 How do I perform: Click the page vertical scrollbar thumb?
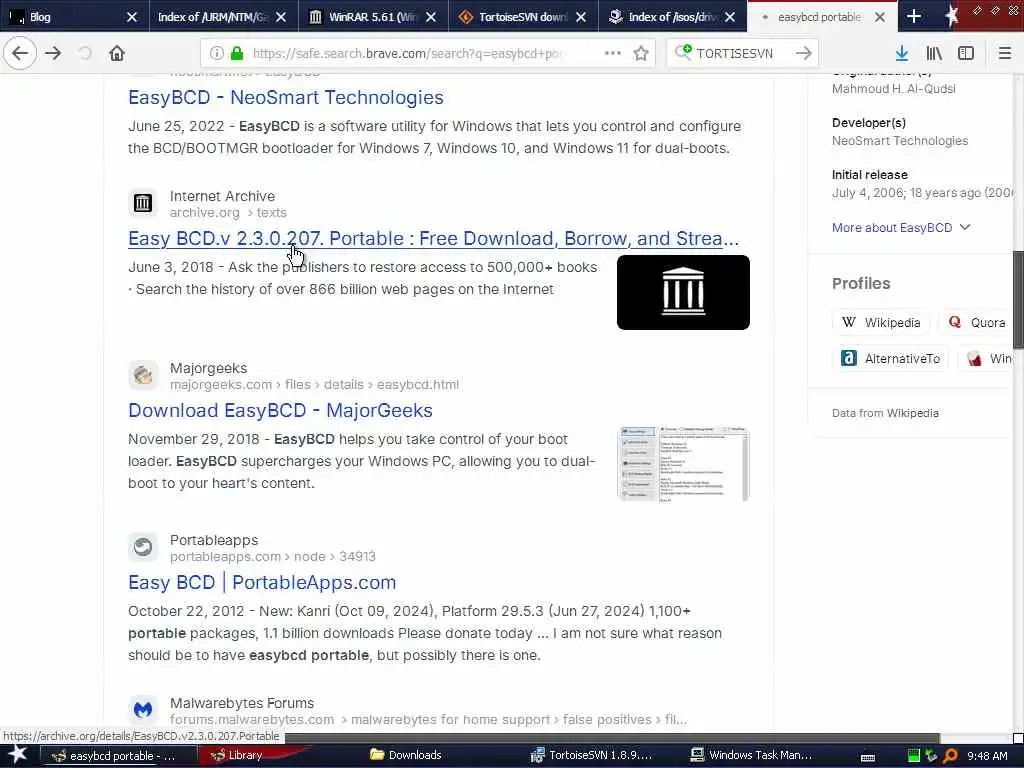coord(1018,299)
